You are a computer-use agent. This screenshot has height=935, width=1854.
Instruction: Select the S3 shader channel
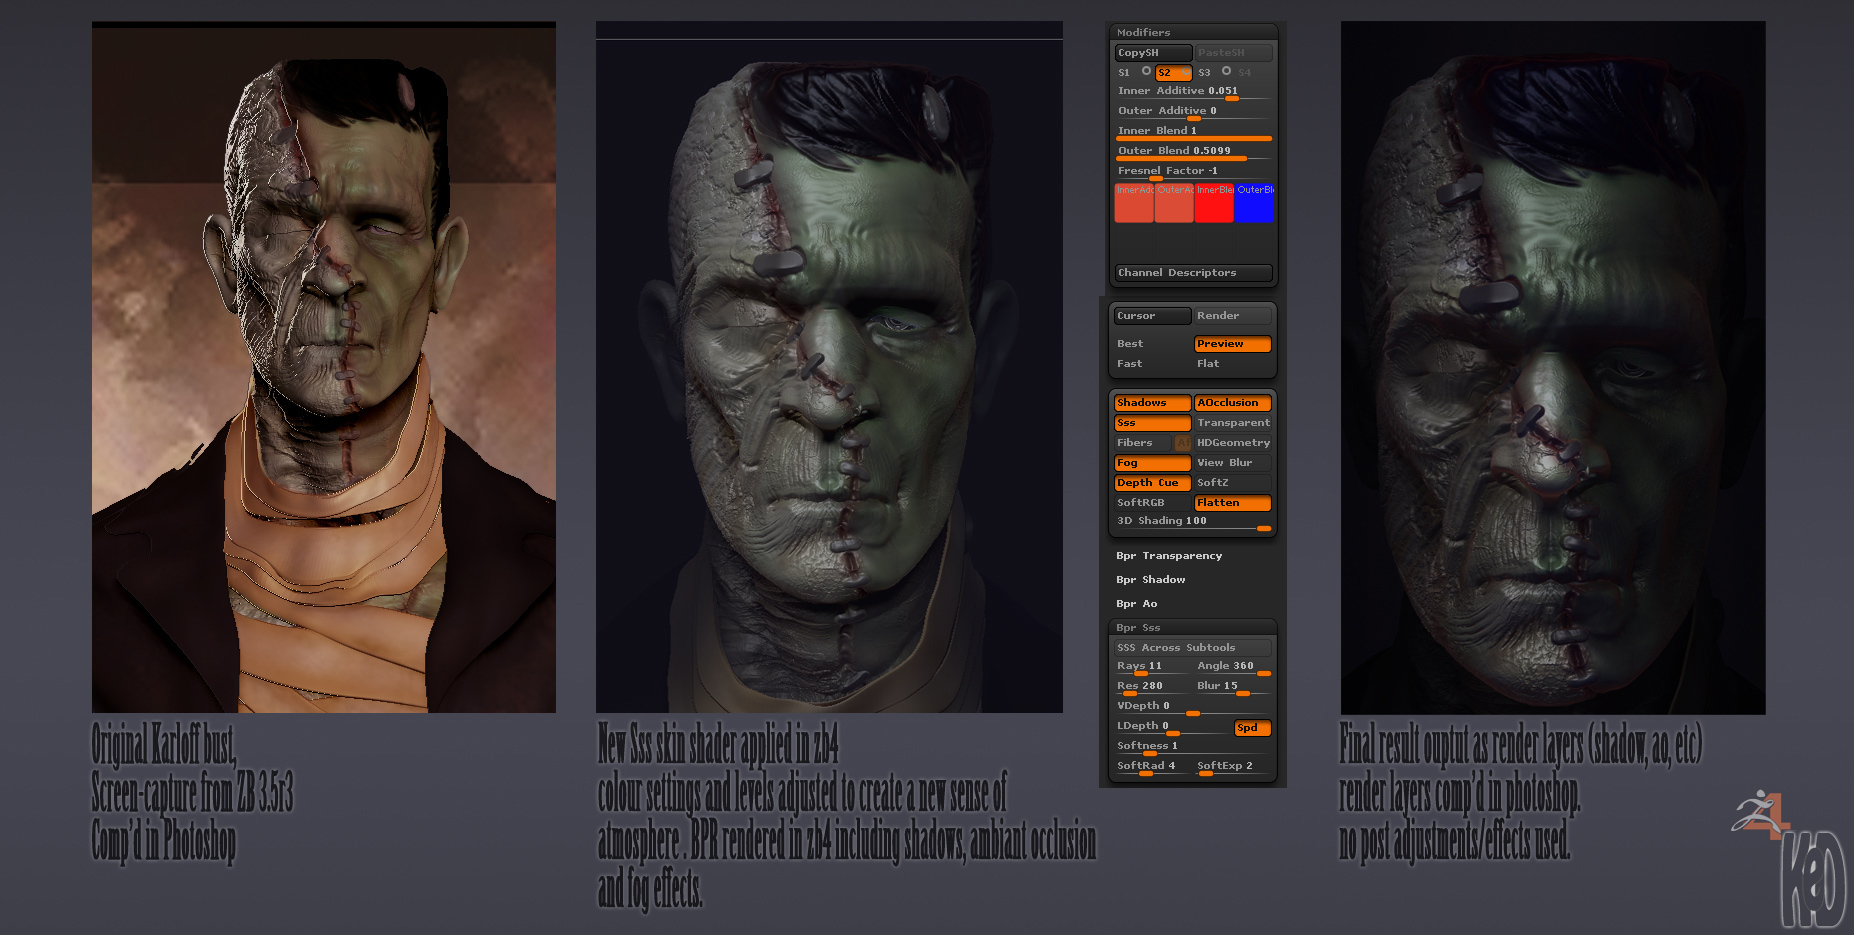(x=1213, y=72)
